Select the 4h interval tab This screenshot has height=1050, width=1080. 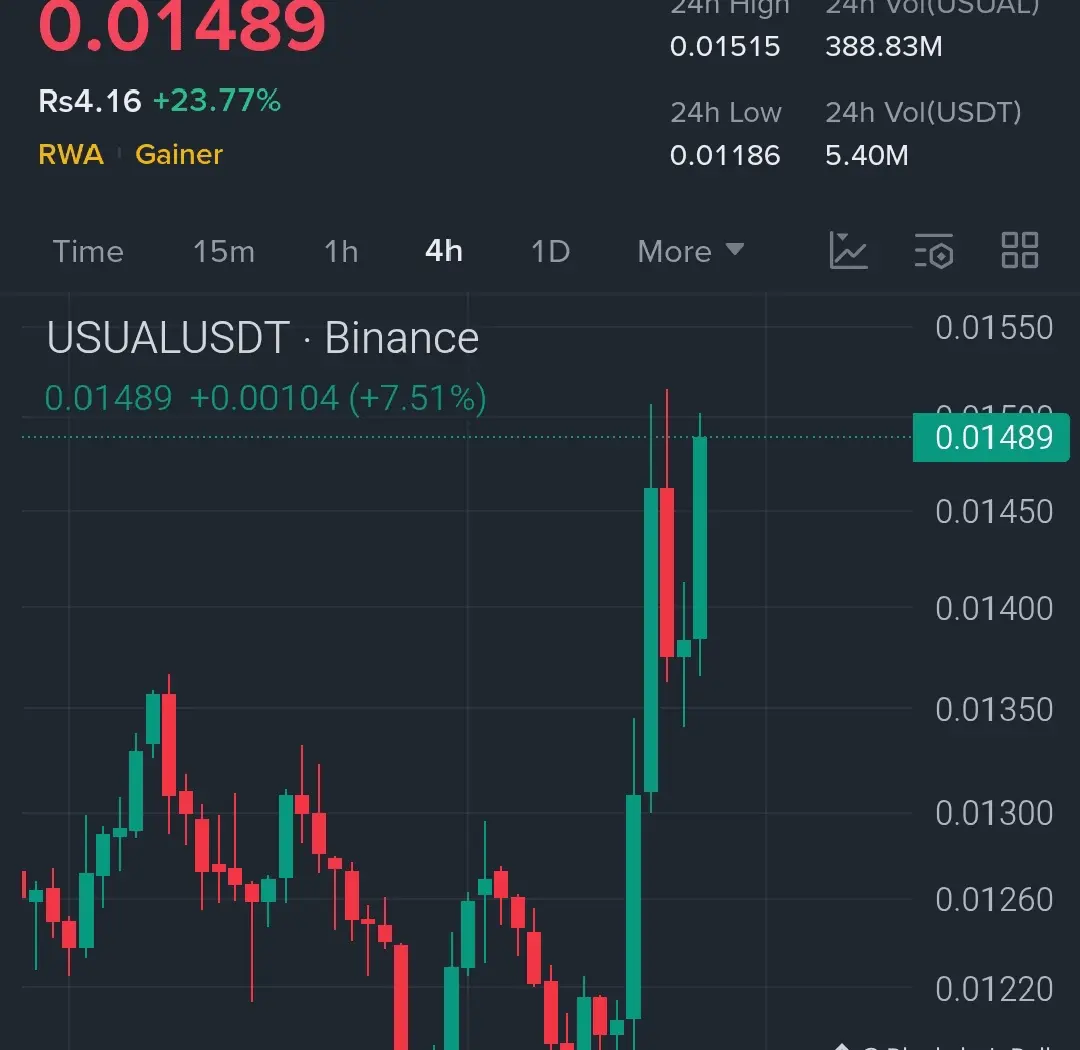click(444, 251)
